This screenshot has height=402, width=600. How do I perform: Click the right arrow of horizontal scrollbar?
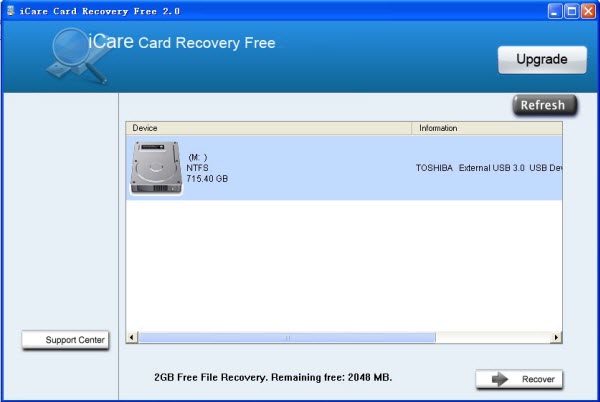point(556,337)
